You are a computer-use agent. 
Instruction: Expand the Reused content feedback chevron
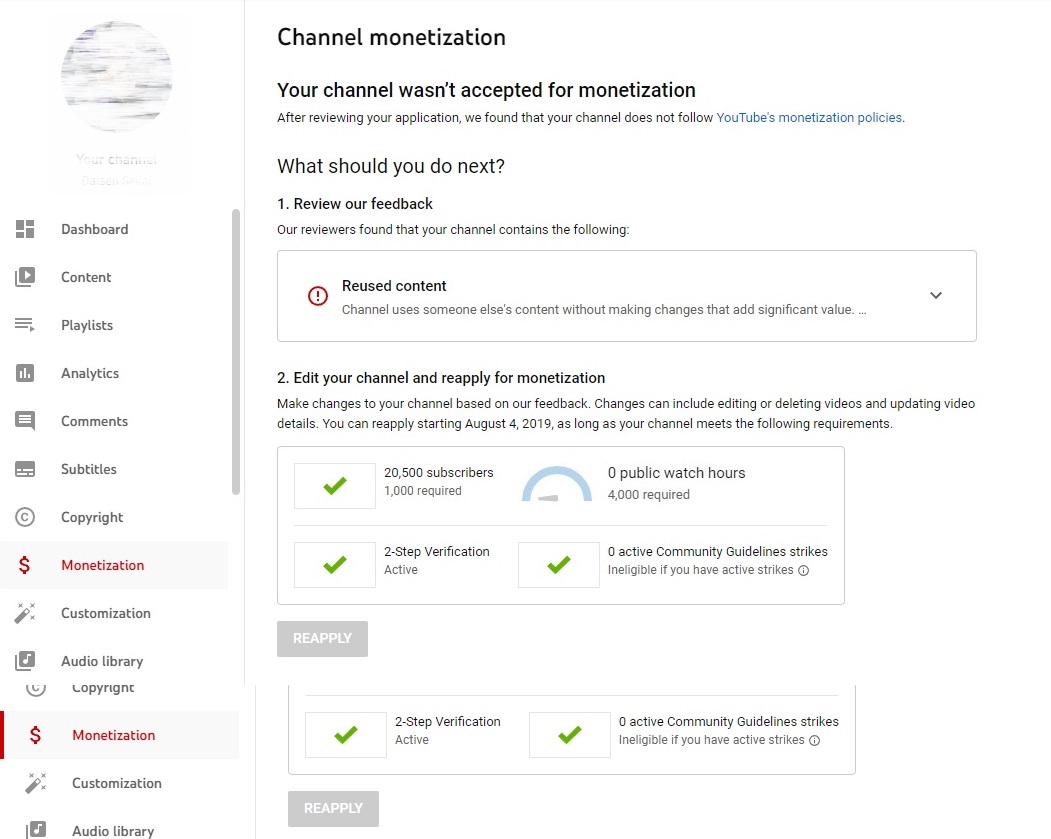pos(936,296)
